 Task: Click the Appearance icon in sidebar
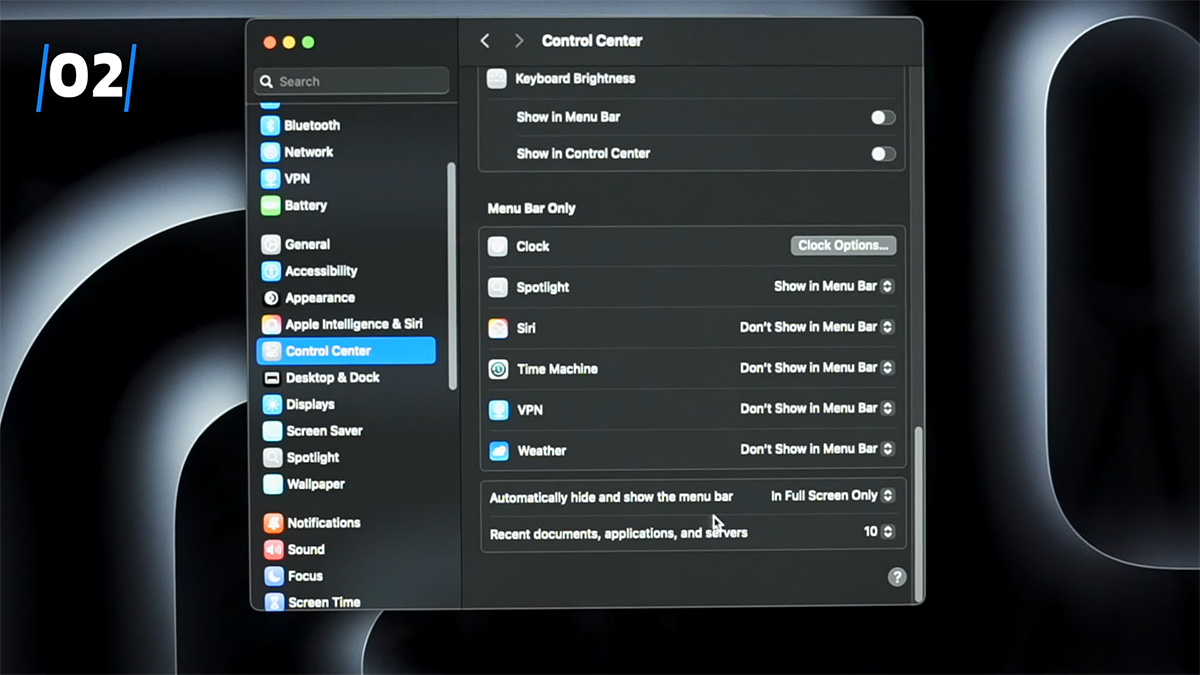pos(271,298)
